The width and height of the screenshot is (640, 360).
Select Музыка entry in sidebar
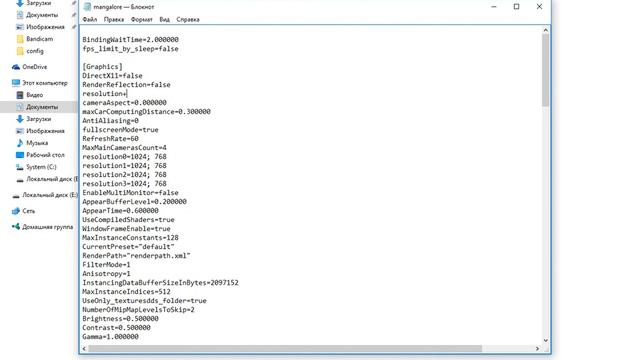pos(37,143)
